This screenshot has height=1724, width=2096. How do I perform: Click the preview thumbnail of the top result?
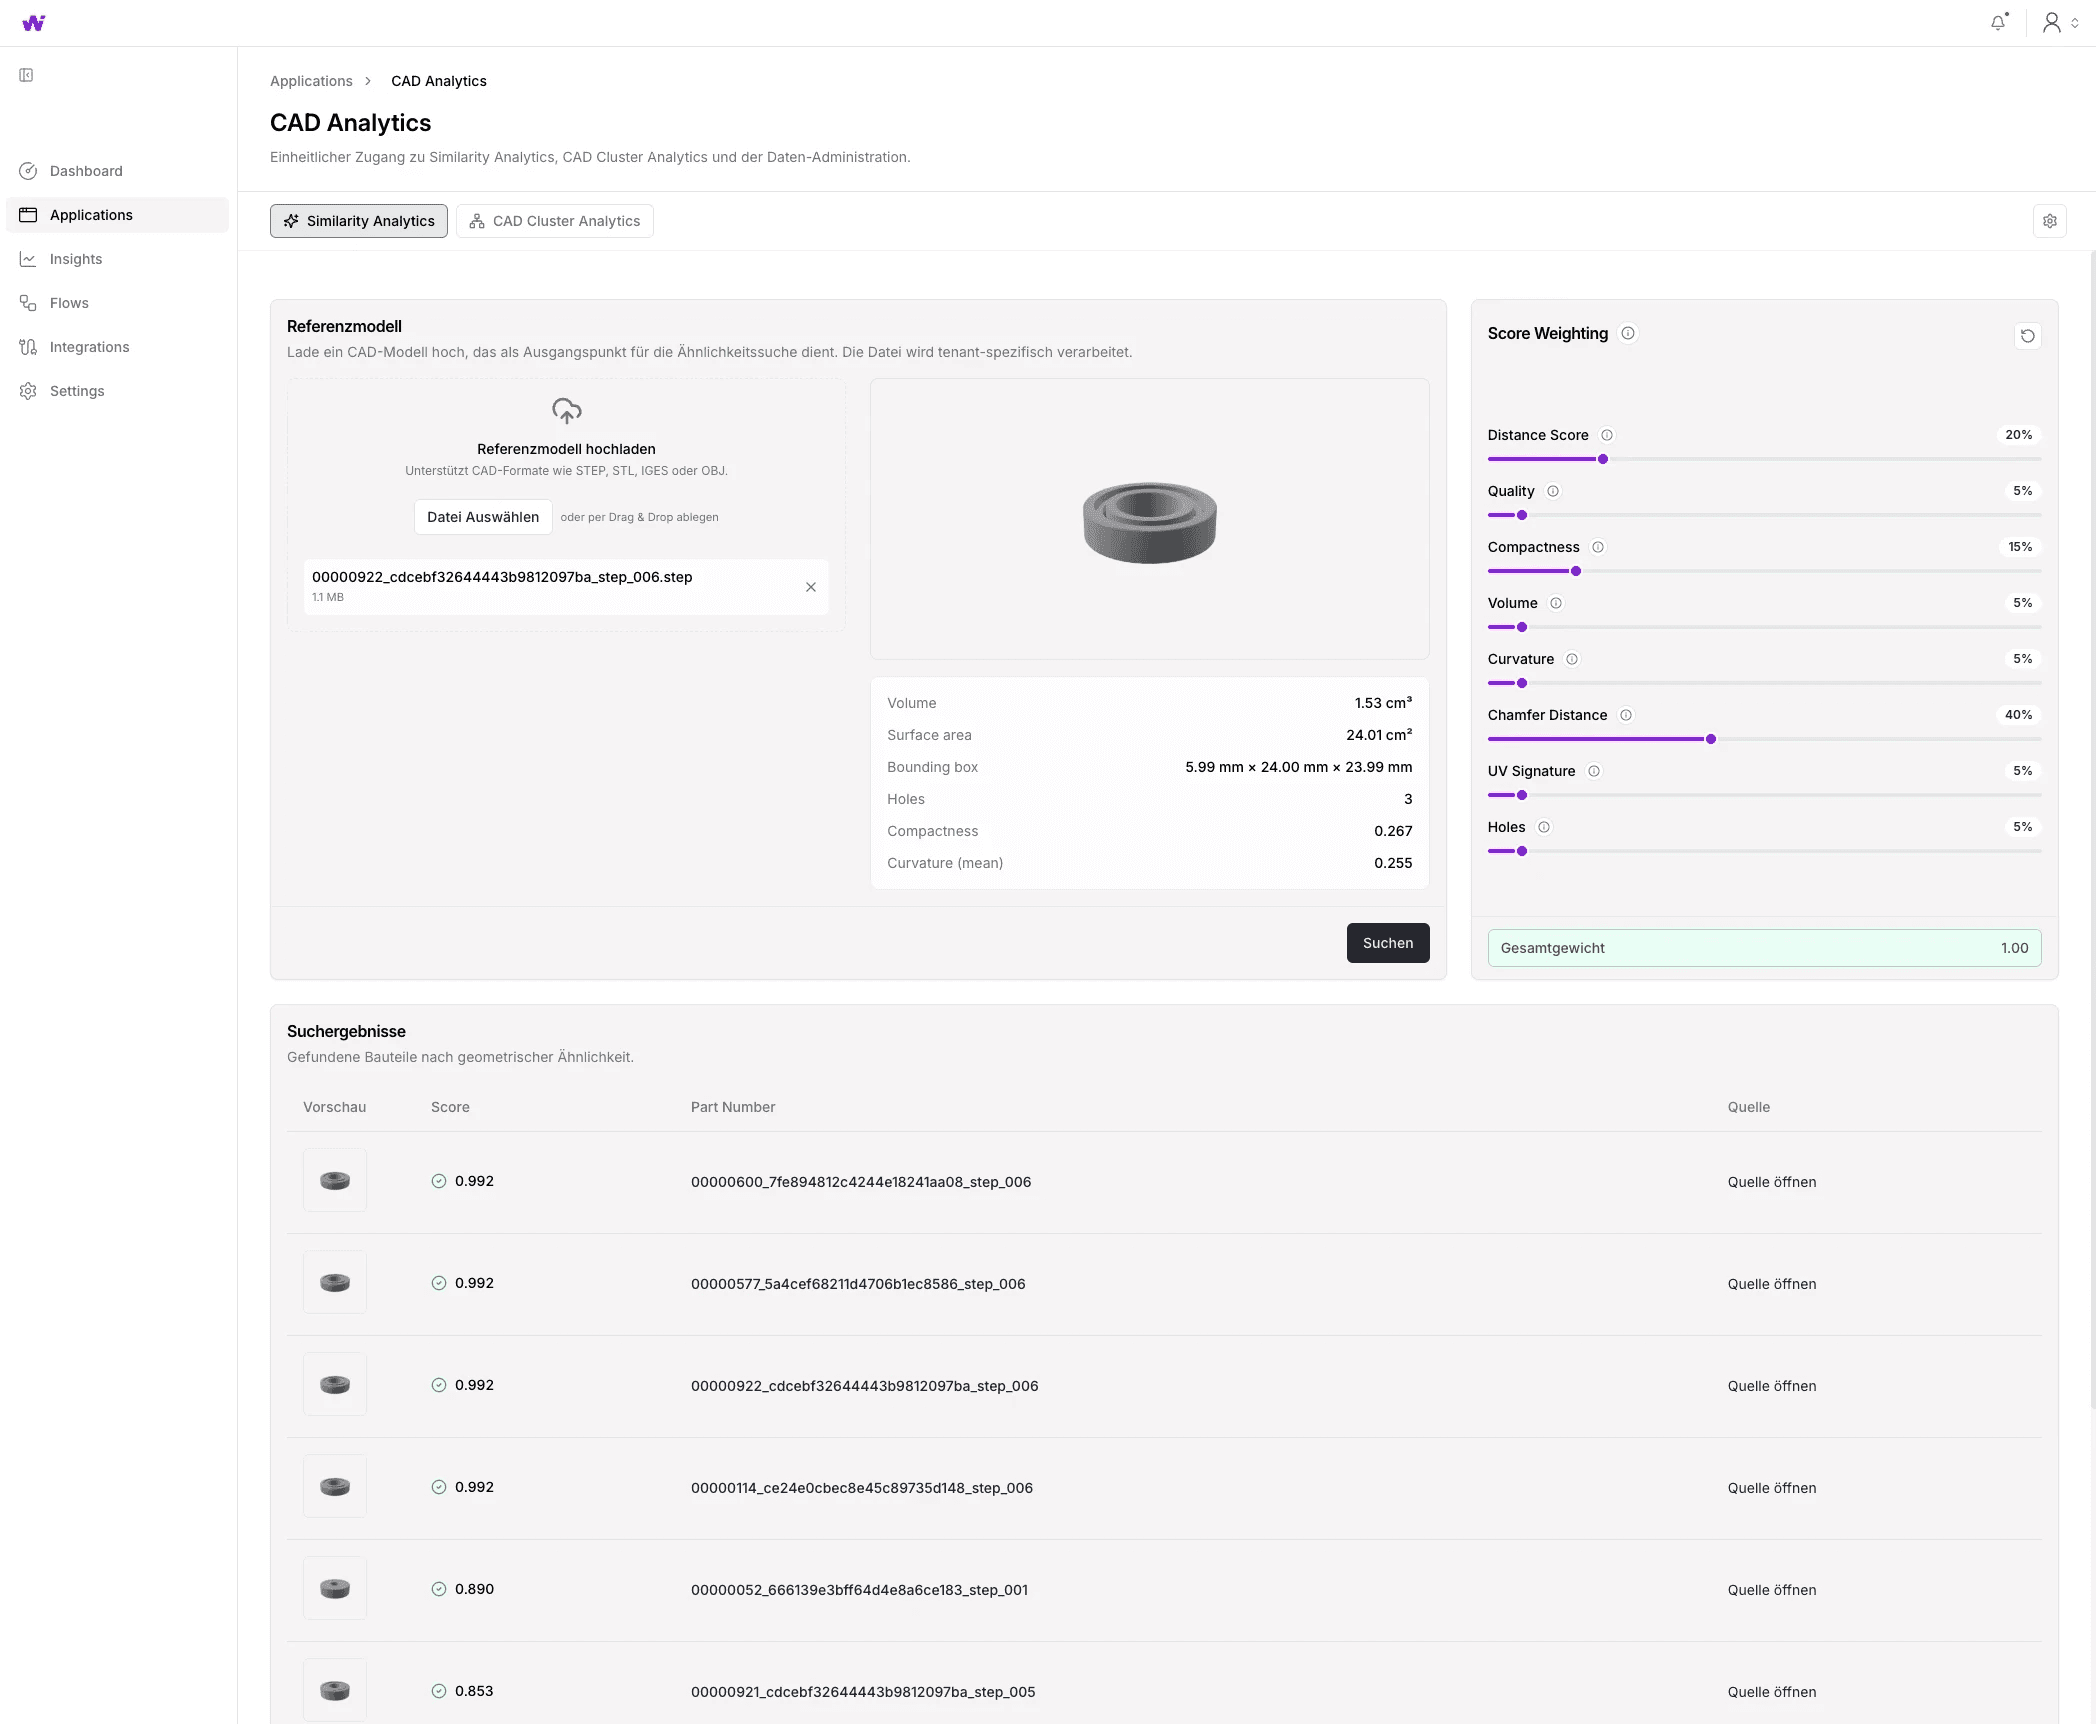tap(334, 1180)
